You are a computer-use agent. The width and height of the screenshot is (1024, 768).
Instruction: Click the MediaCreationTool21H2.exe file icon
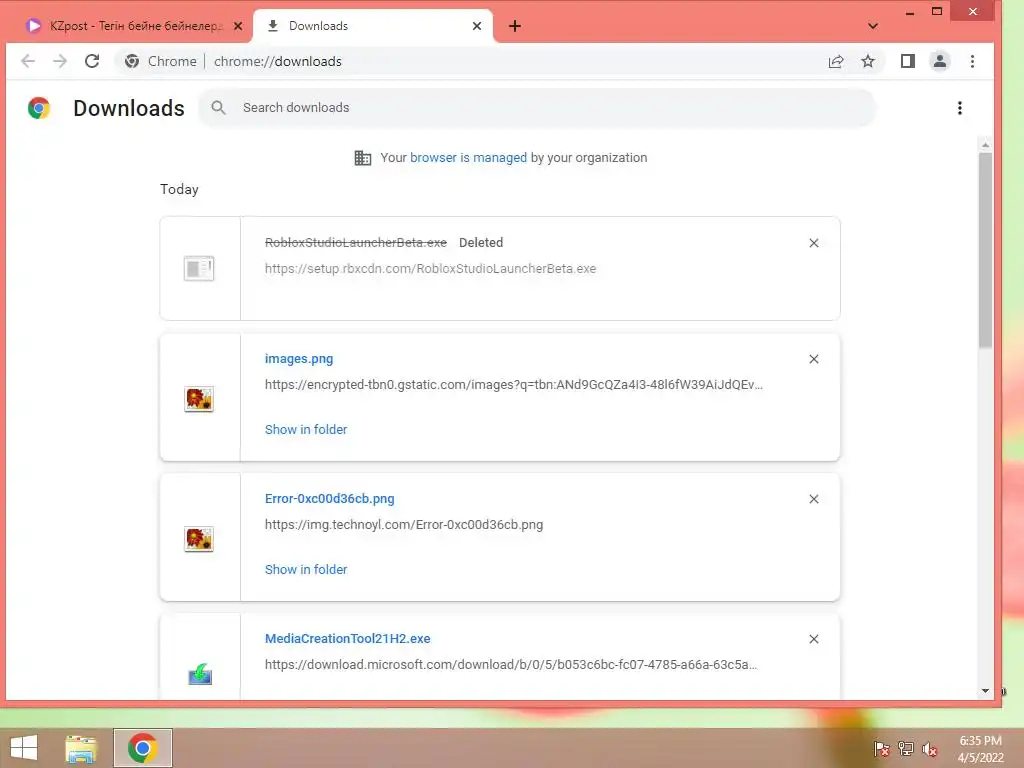point(200,674)
